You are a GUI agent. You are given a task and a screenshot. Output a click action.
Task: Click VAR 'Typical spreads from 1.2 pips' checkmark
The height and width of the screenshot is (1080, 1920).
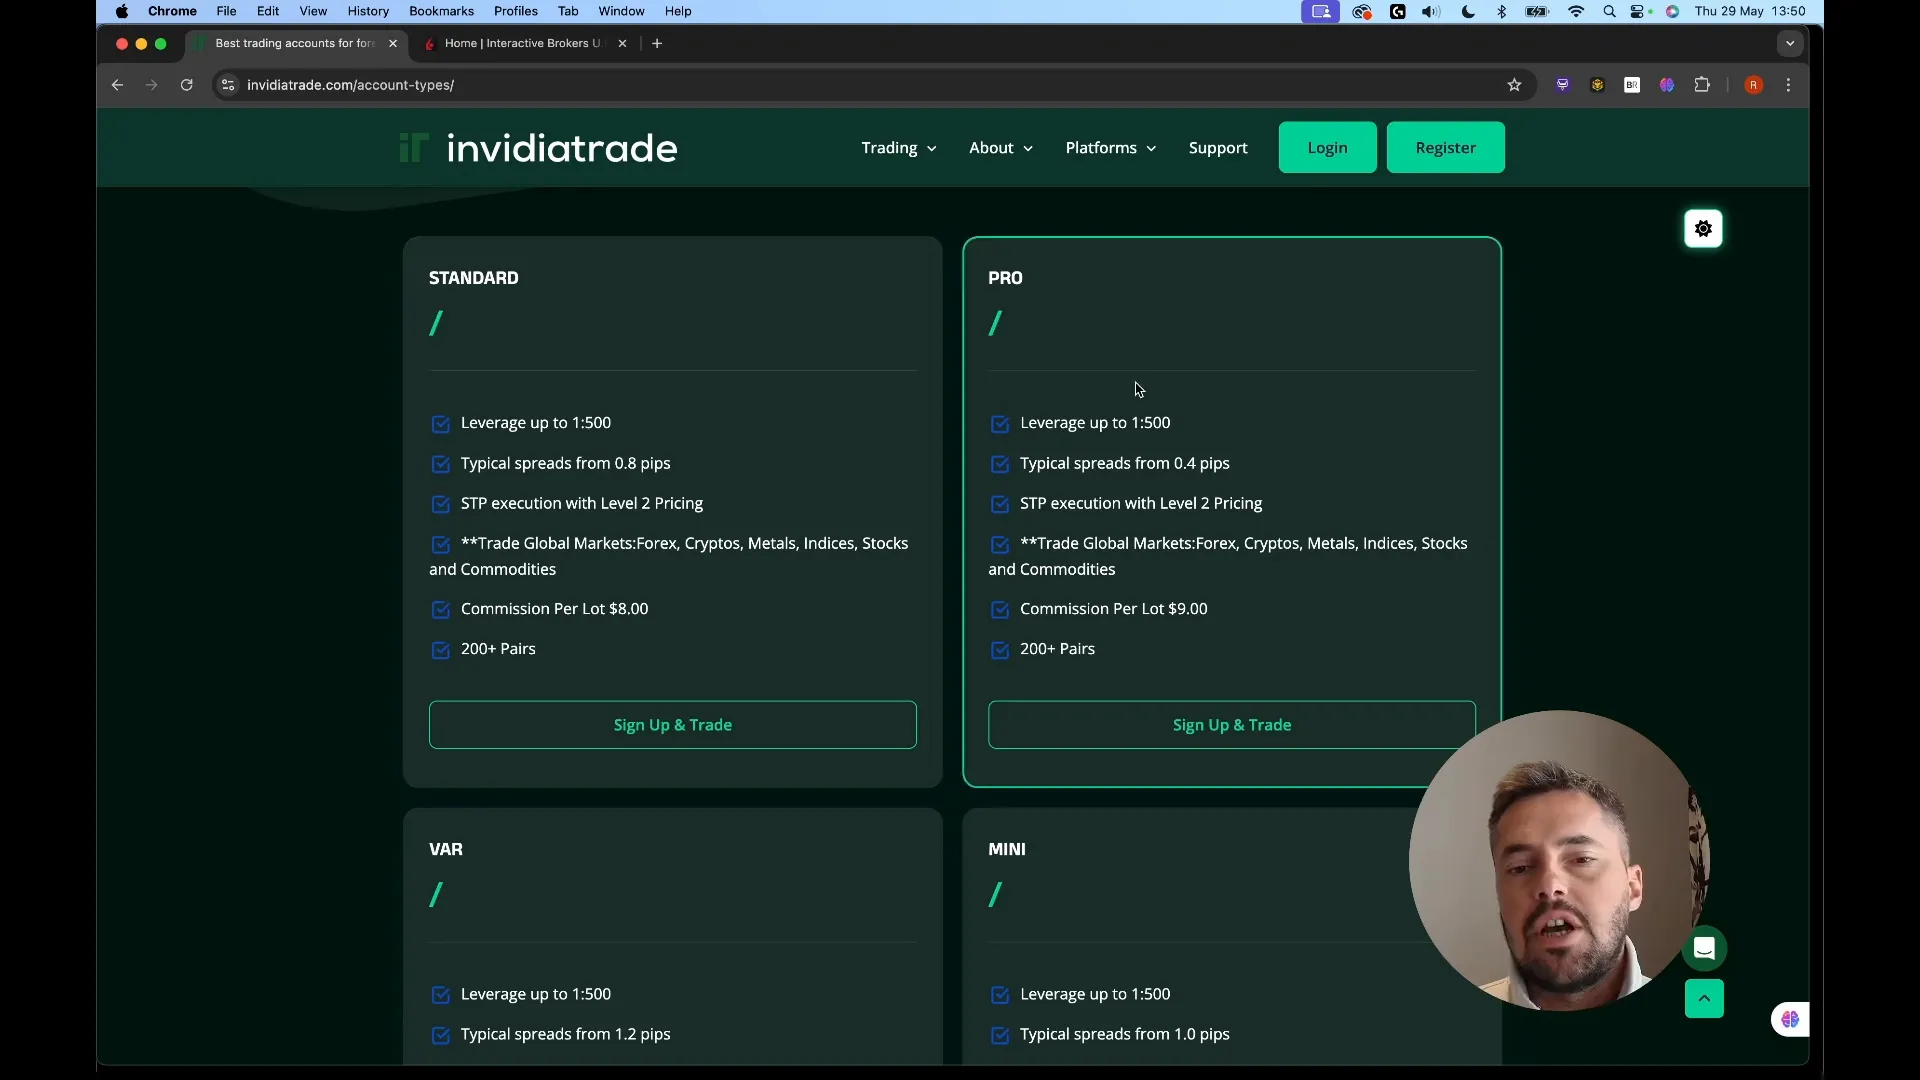(x=440, y=1035)
